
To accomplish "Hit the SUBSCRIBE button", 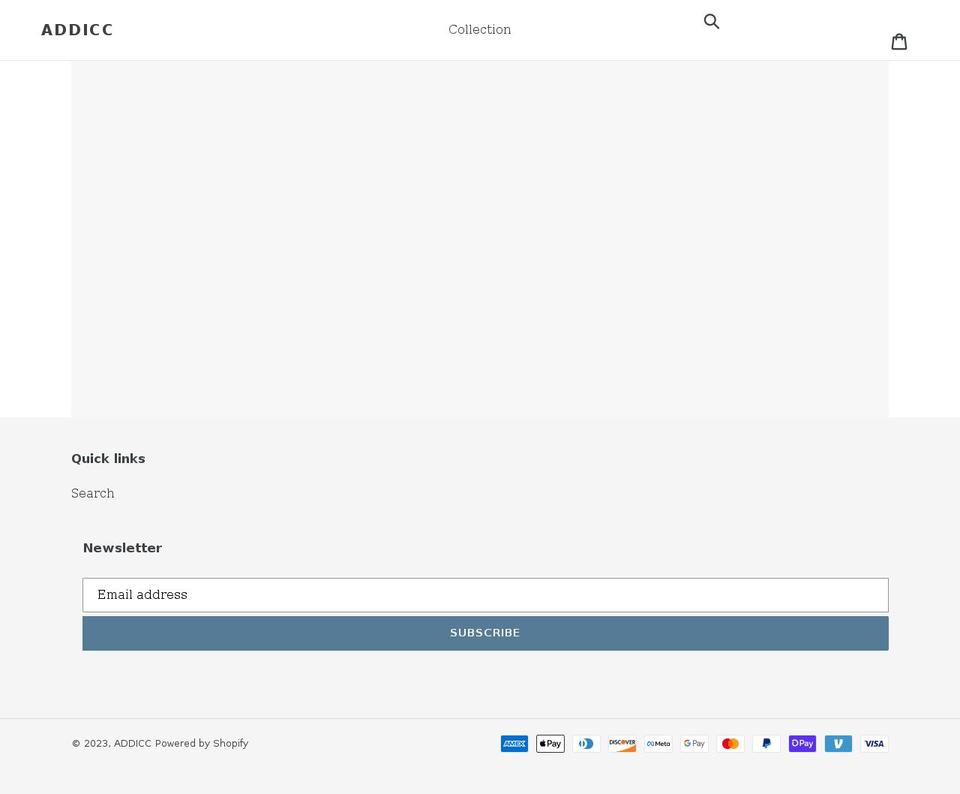I will (486, 633).
